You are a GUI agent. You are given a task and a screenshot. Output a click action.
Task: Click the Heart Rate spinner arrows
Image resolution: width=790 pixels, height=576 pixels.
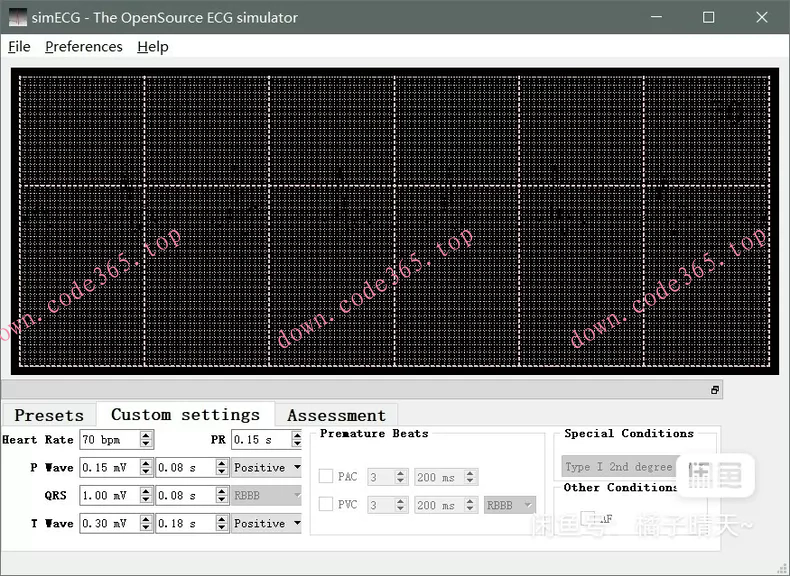pyautogui.click(x=146, y=439)
